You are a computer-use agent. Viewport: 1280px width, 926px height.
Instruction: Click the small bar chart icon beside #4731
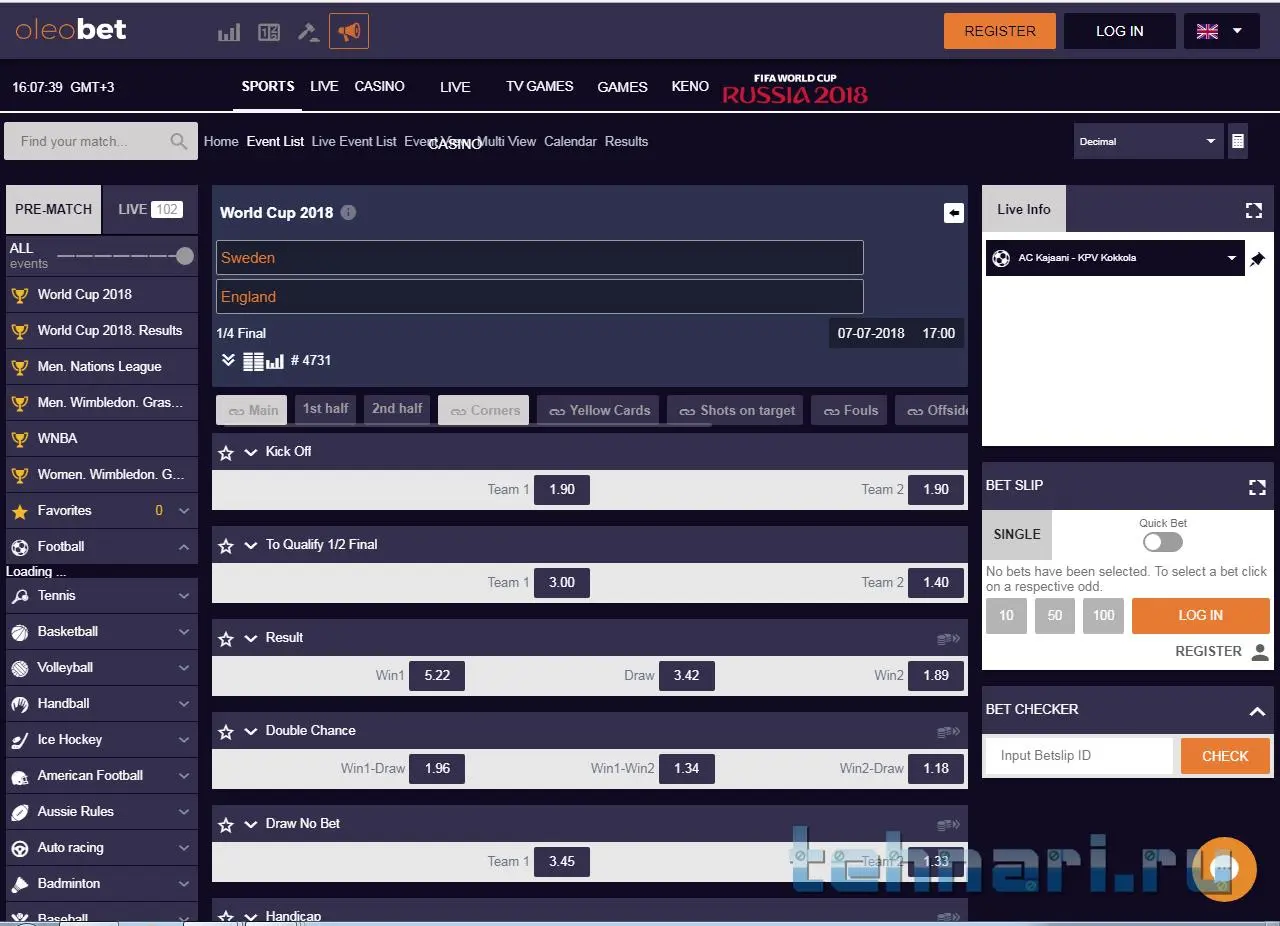pyautogui.click(x=275, y=361)
